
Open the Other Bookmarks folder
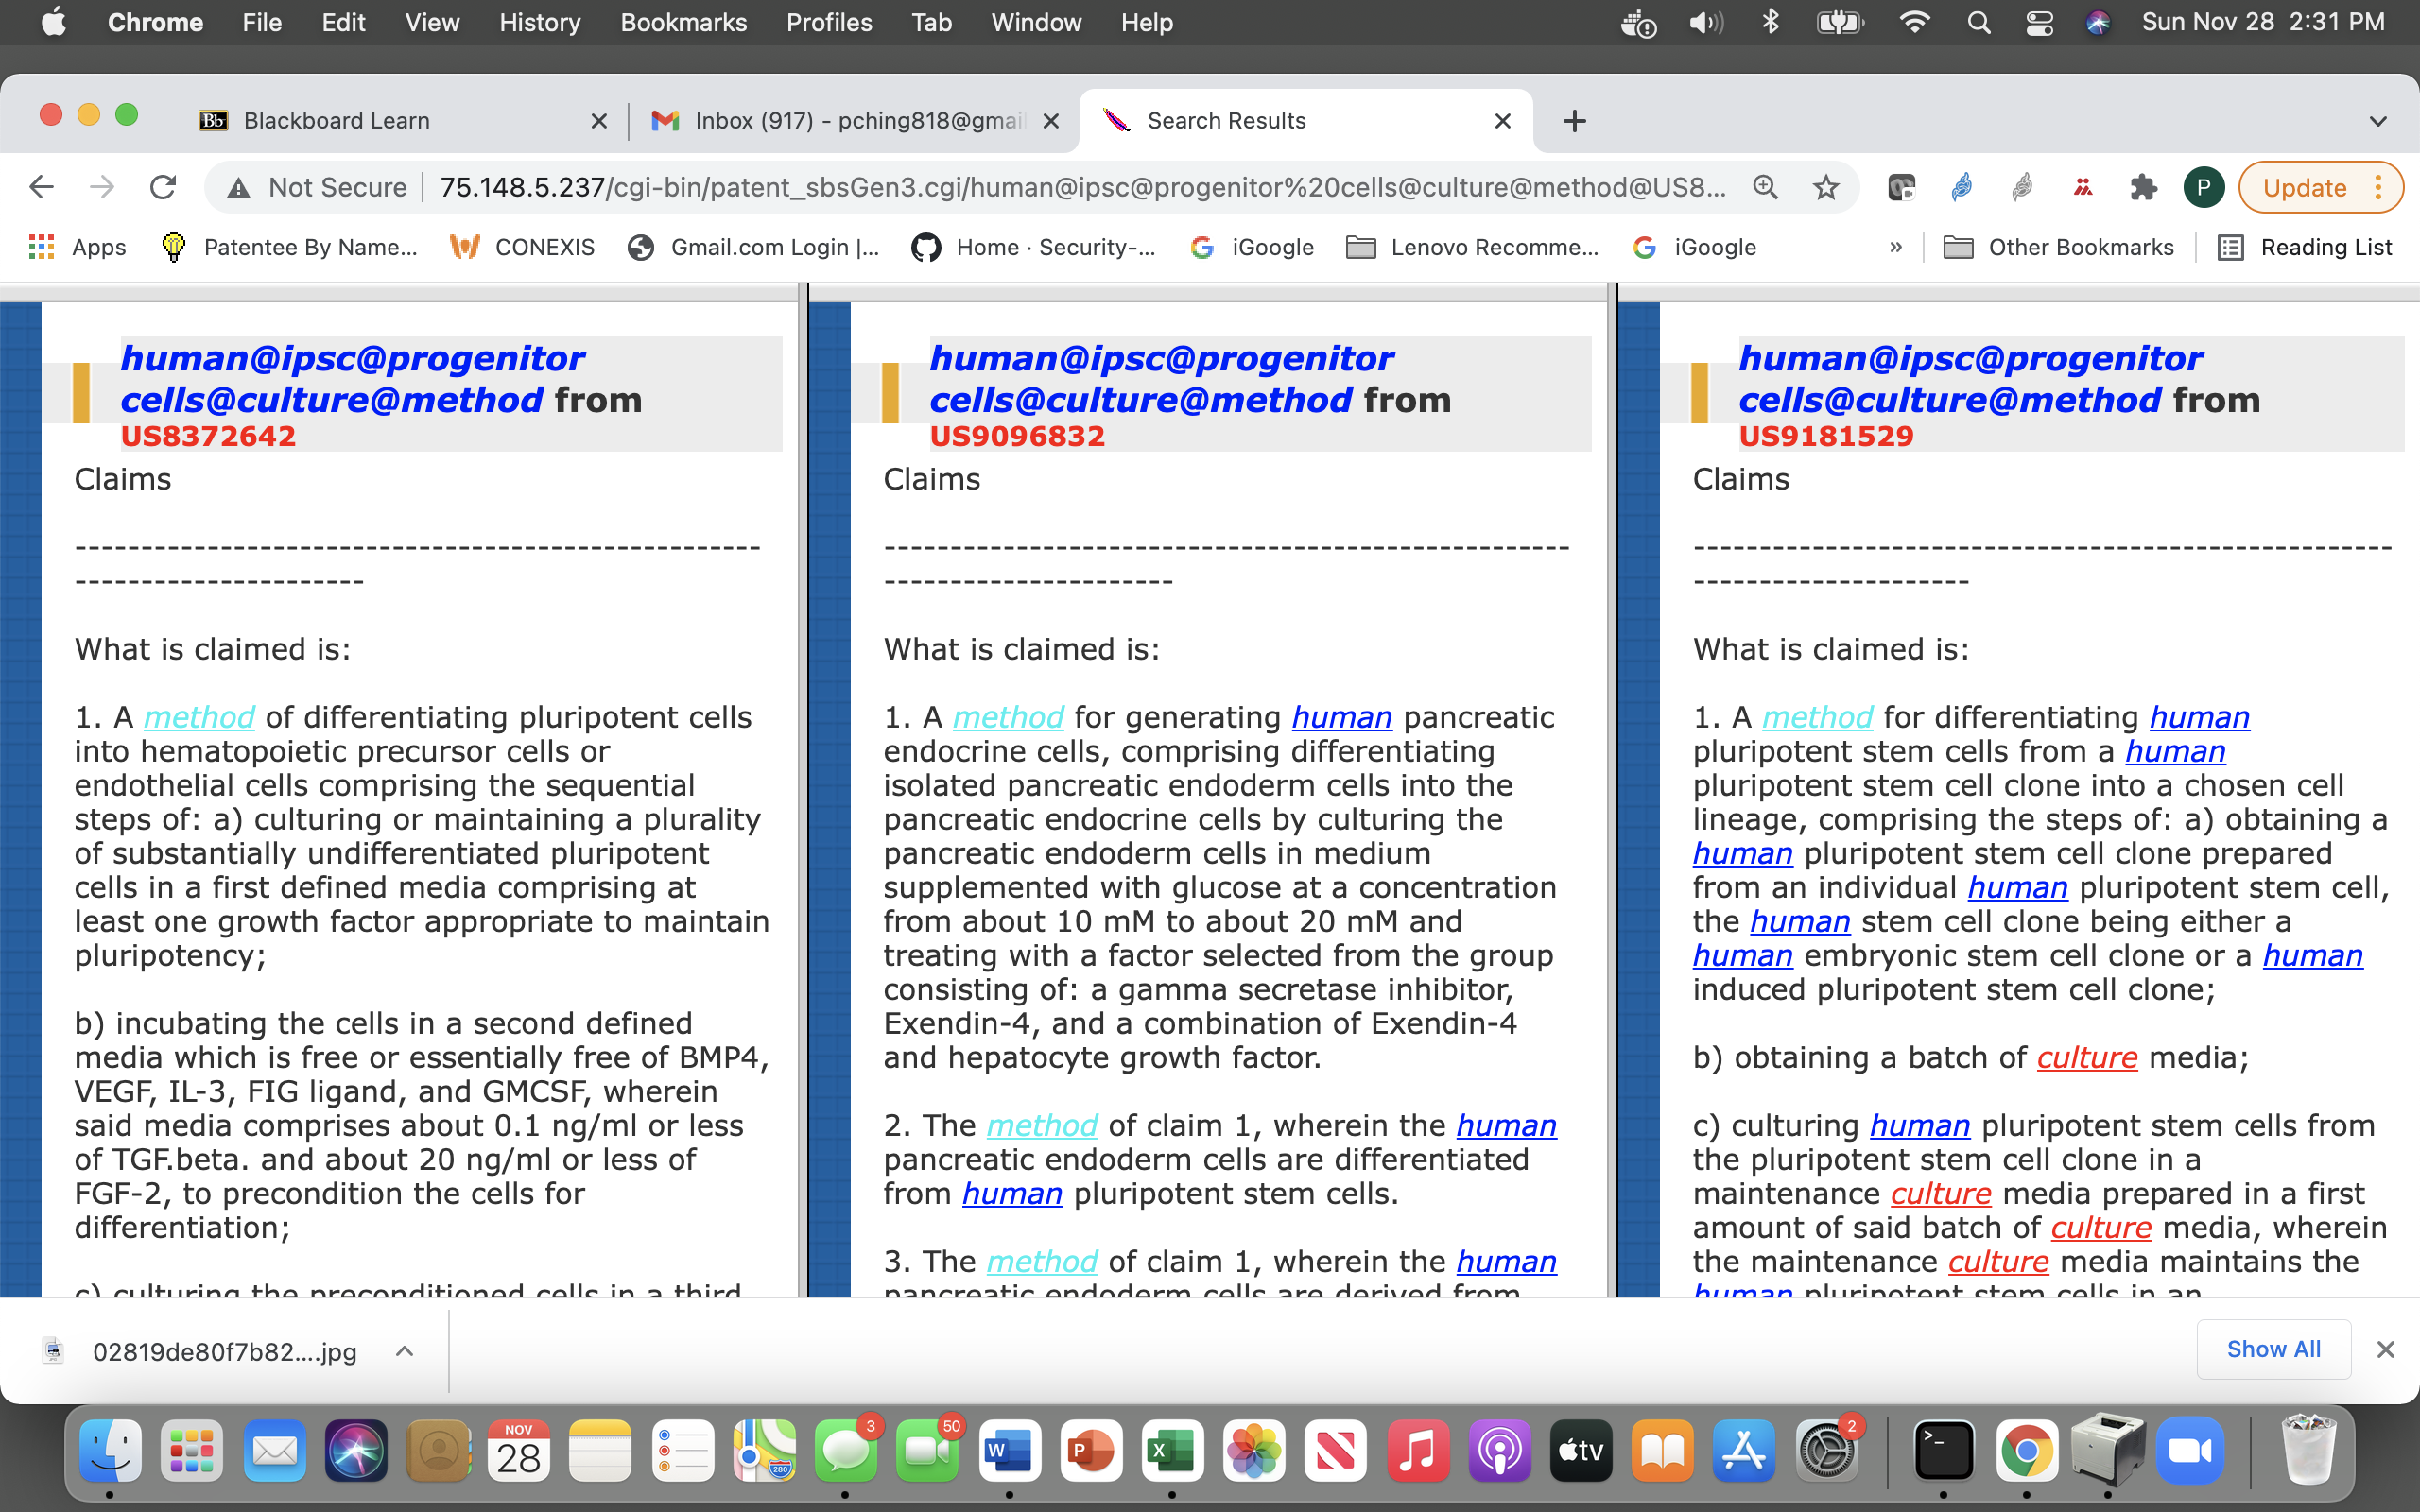2058,247
